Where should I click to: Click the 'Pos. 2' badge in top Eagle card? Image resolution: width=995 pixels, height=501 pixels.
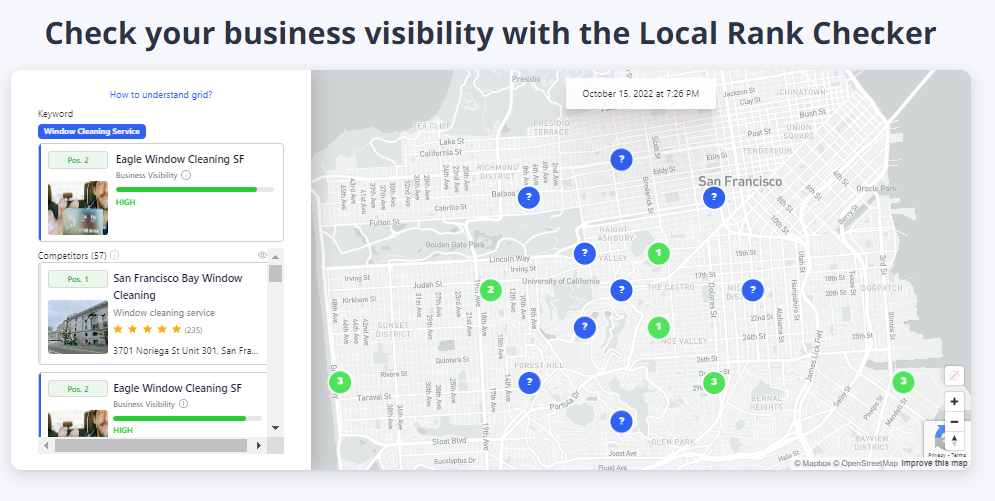tap(78, 160)
